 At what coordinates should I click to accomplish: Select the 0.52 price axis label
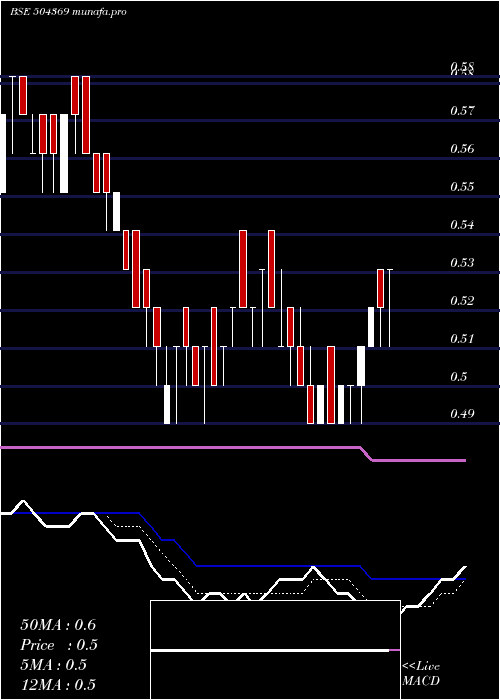pyautogui.click(x=462, y=300)
